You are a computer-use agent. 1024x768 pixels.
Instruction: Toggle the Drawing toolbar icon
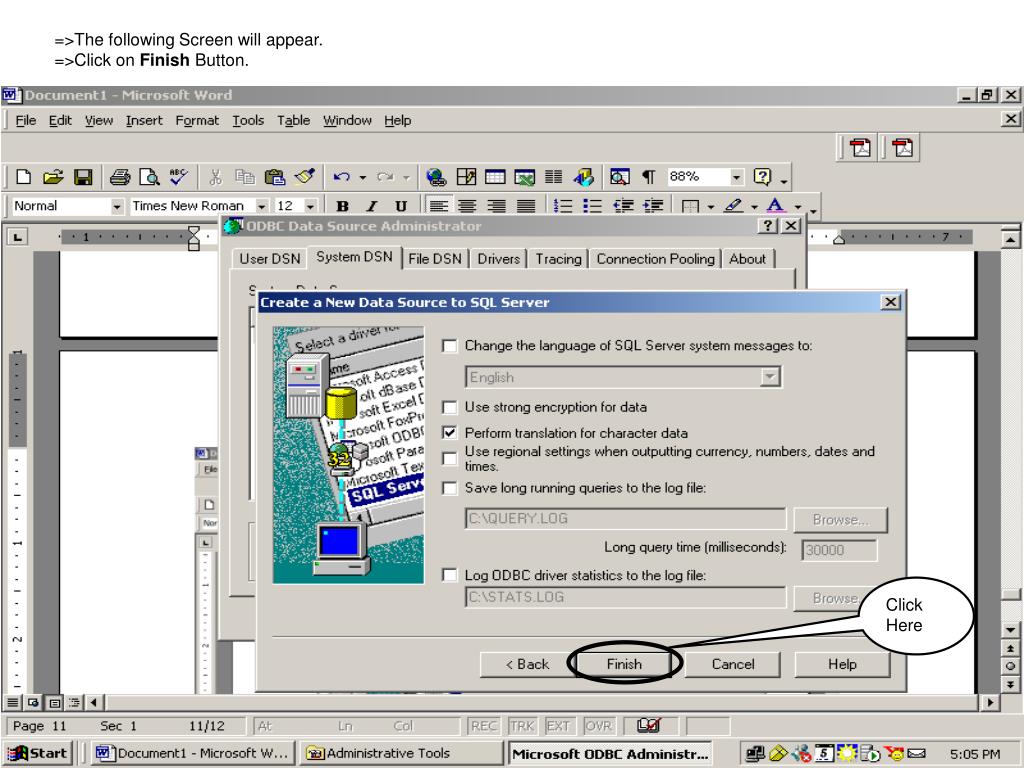584,177
